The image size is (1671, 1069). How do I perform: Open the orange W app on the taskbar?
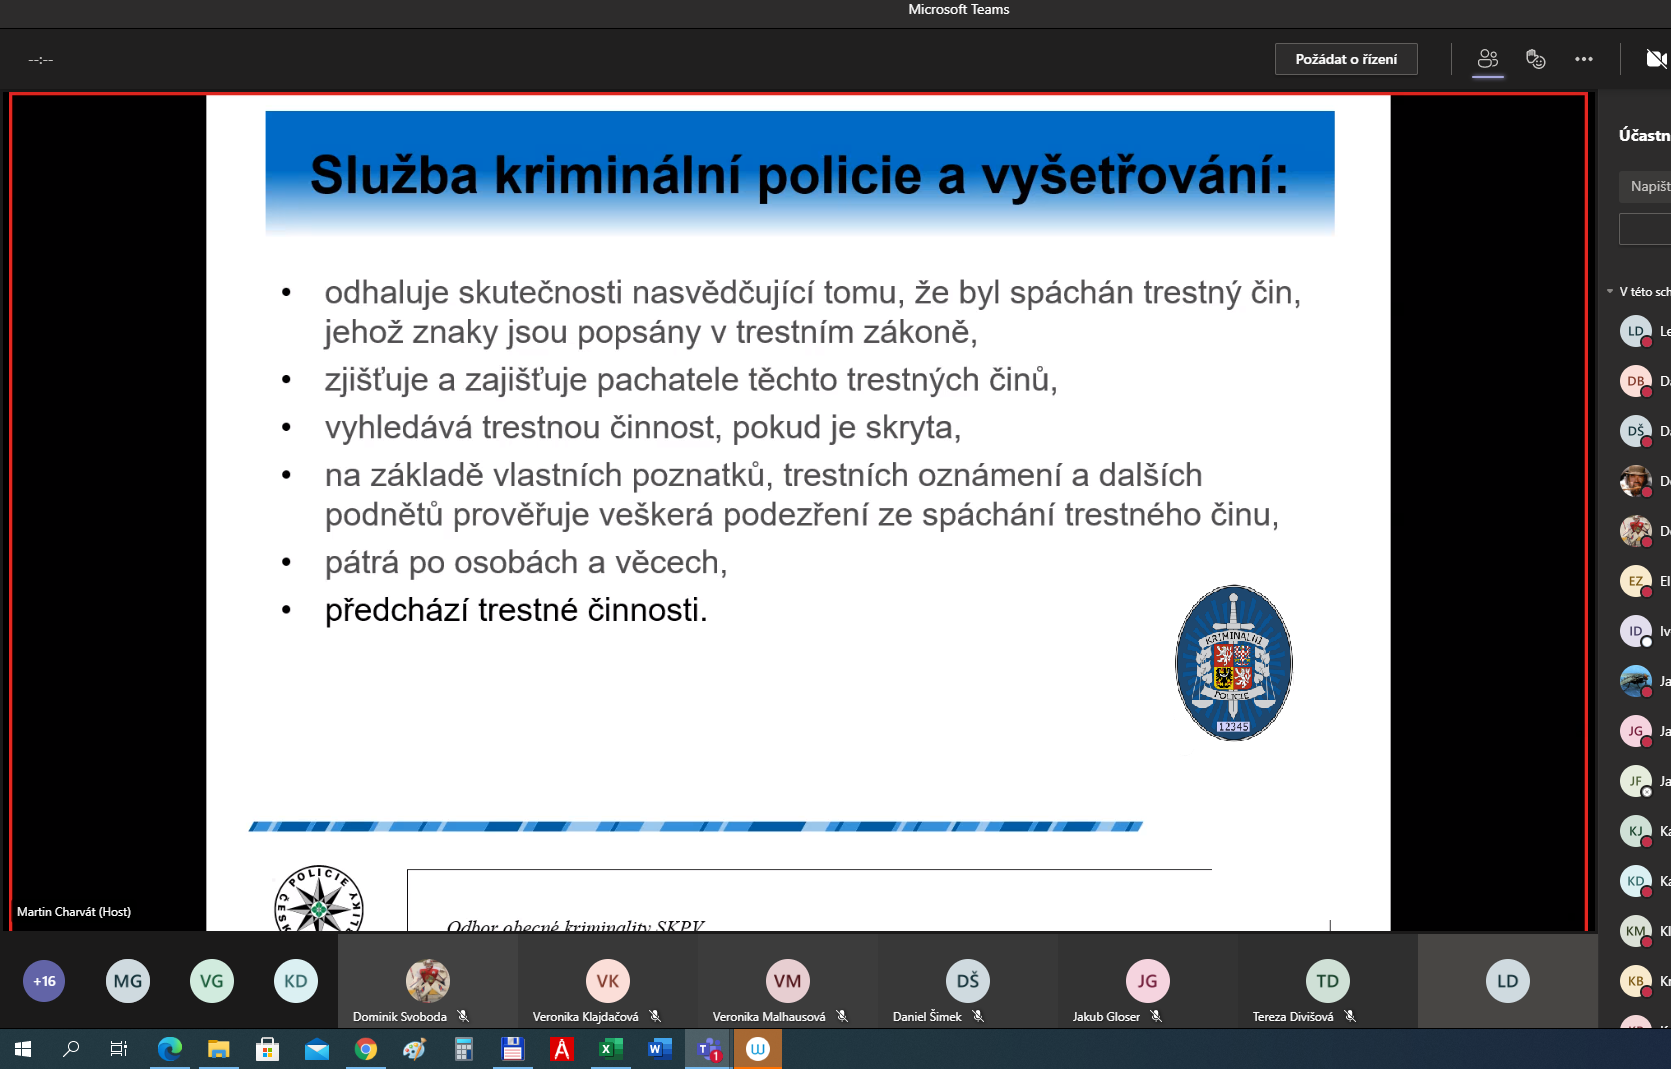tap(758, 1049)
